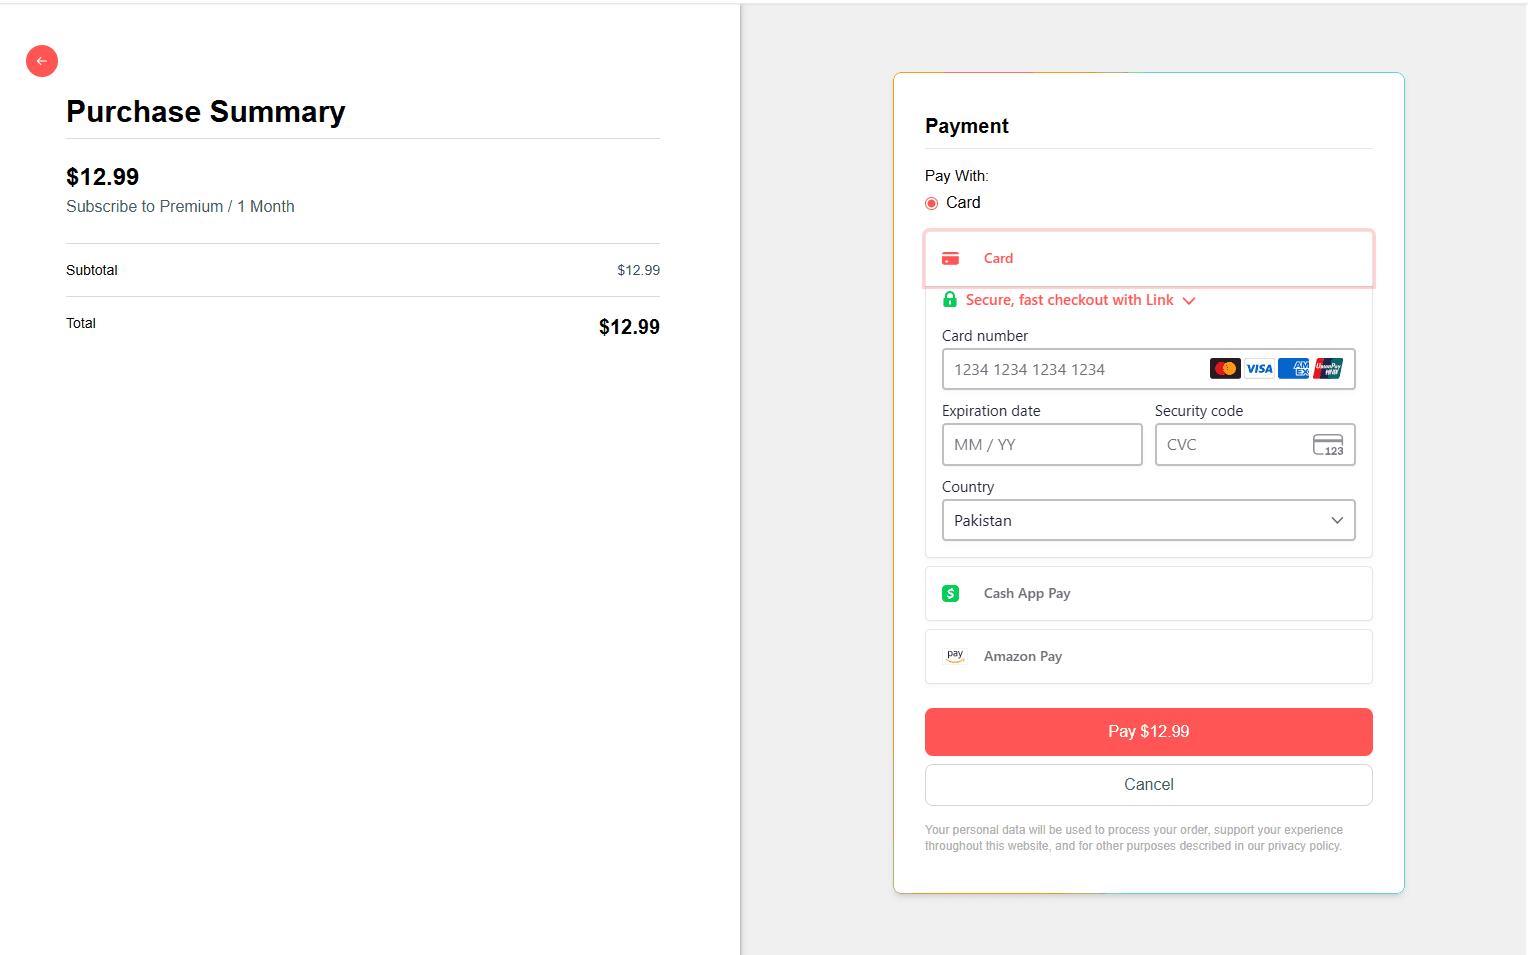Select Cash App Pay as payment method
The width and height of the screenshot is (1528, 955).
click(1148, 593)
